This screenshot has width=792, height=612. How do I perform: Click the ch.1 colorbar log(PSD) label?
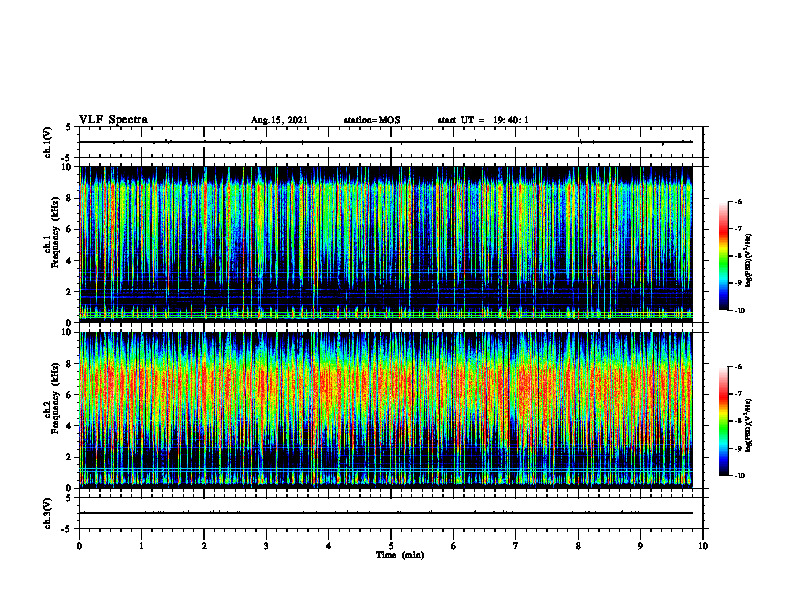[749, 260]
